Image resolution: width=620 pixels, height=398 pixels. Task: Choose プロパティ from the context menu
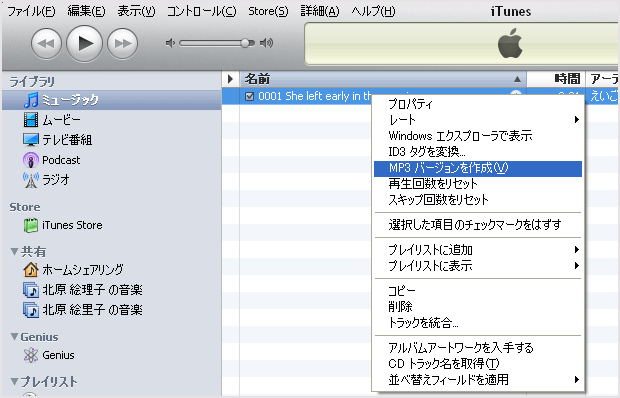[478, 104]
